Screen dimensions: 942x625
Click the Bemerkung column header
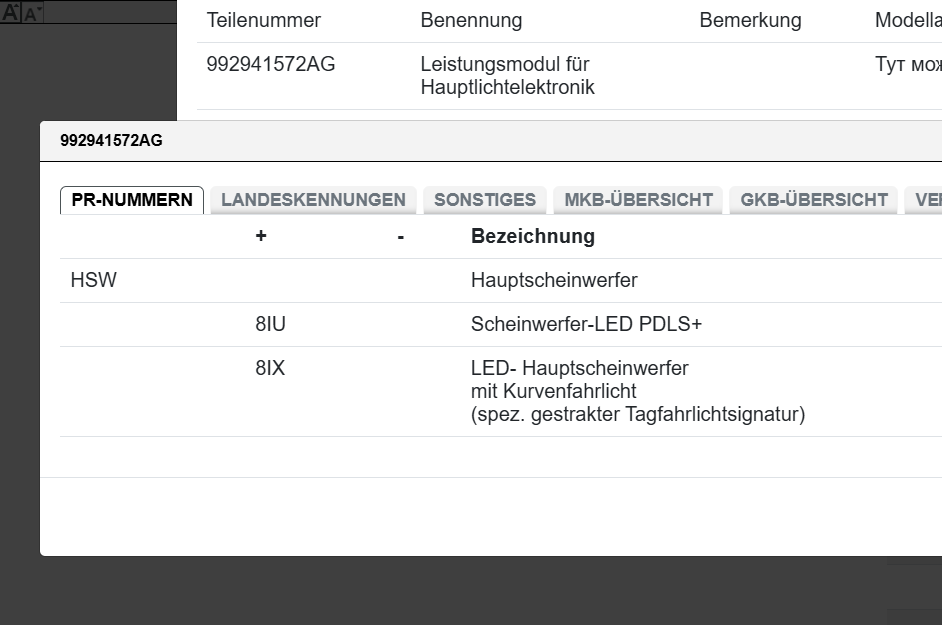[x=750, y=21]
